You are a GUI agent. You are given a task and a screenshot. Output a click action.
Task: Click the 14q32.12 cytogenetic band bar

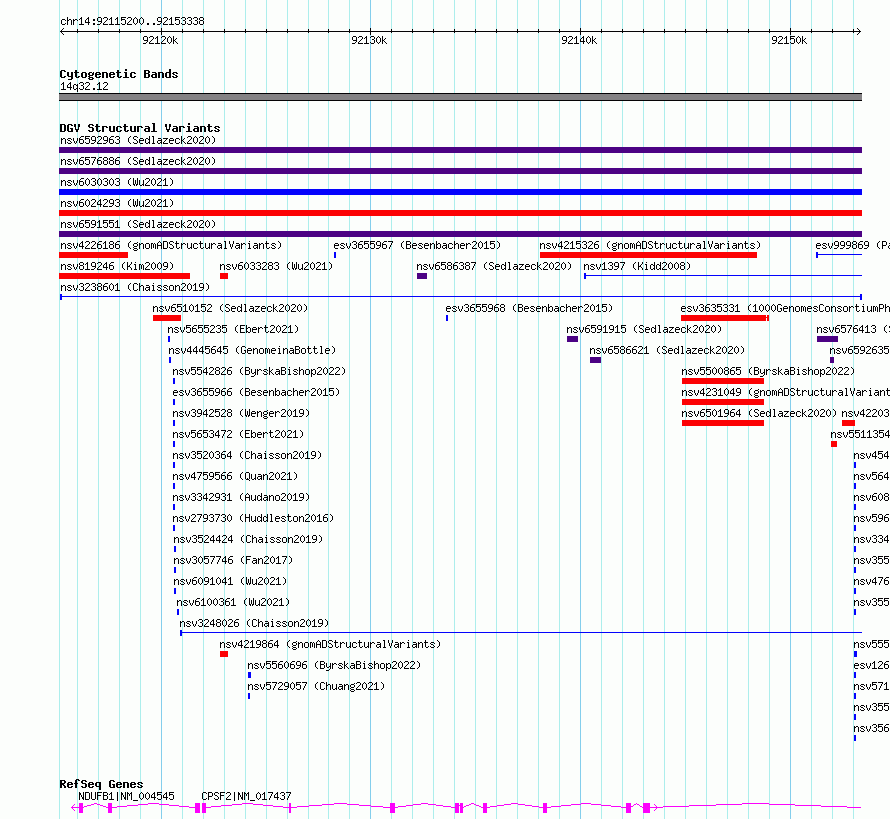pos(460,97)
